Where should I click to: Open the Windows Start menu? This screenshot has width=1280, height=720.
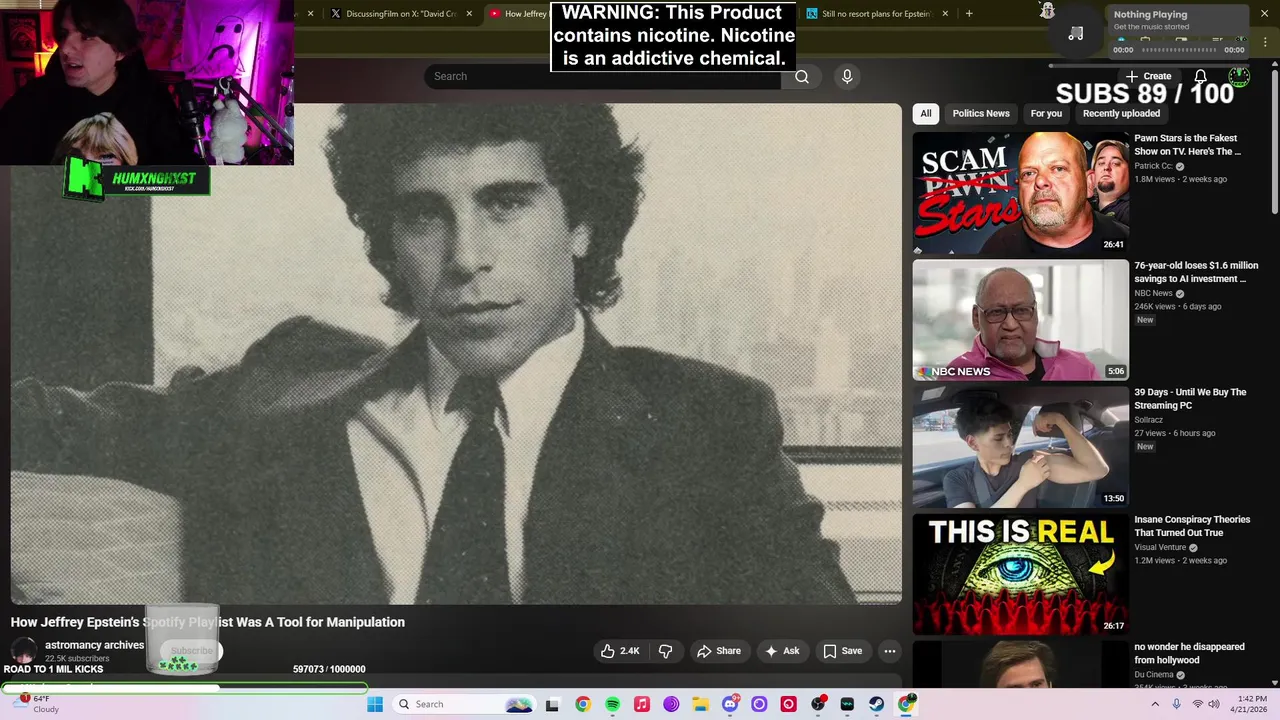coord(375,704)
